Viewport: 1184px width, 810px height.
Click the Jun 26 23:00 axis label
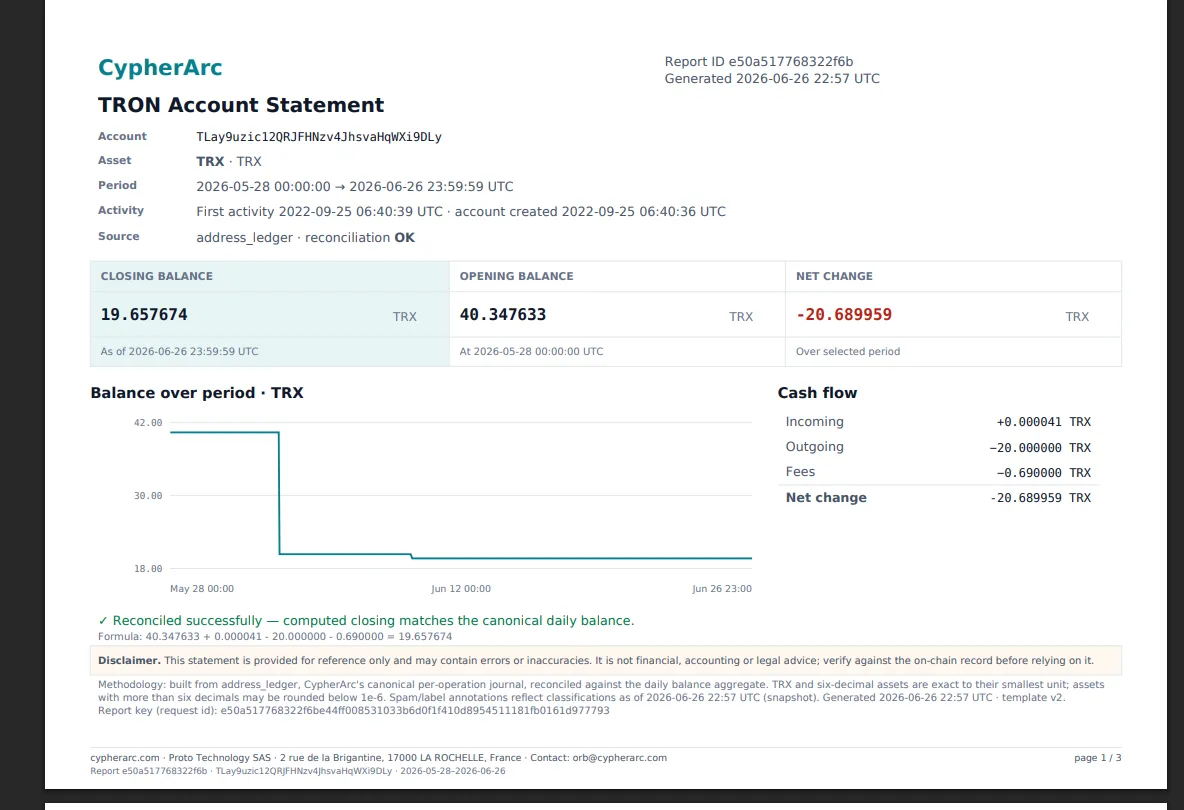coord(722,589)
